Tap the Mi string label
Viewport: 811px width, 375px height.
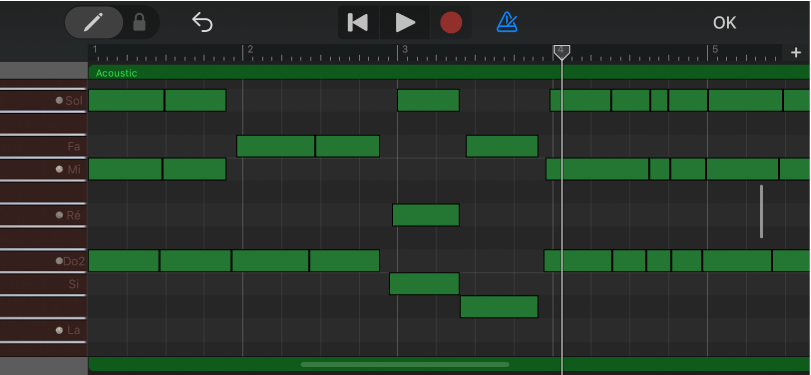coord(74,169)
